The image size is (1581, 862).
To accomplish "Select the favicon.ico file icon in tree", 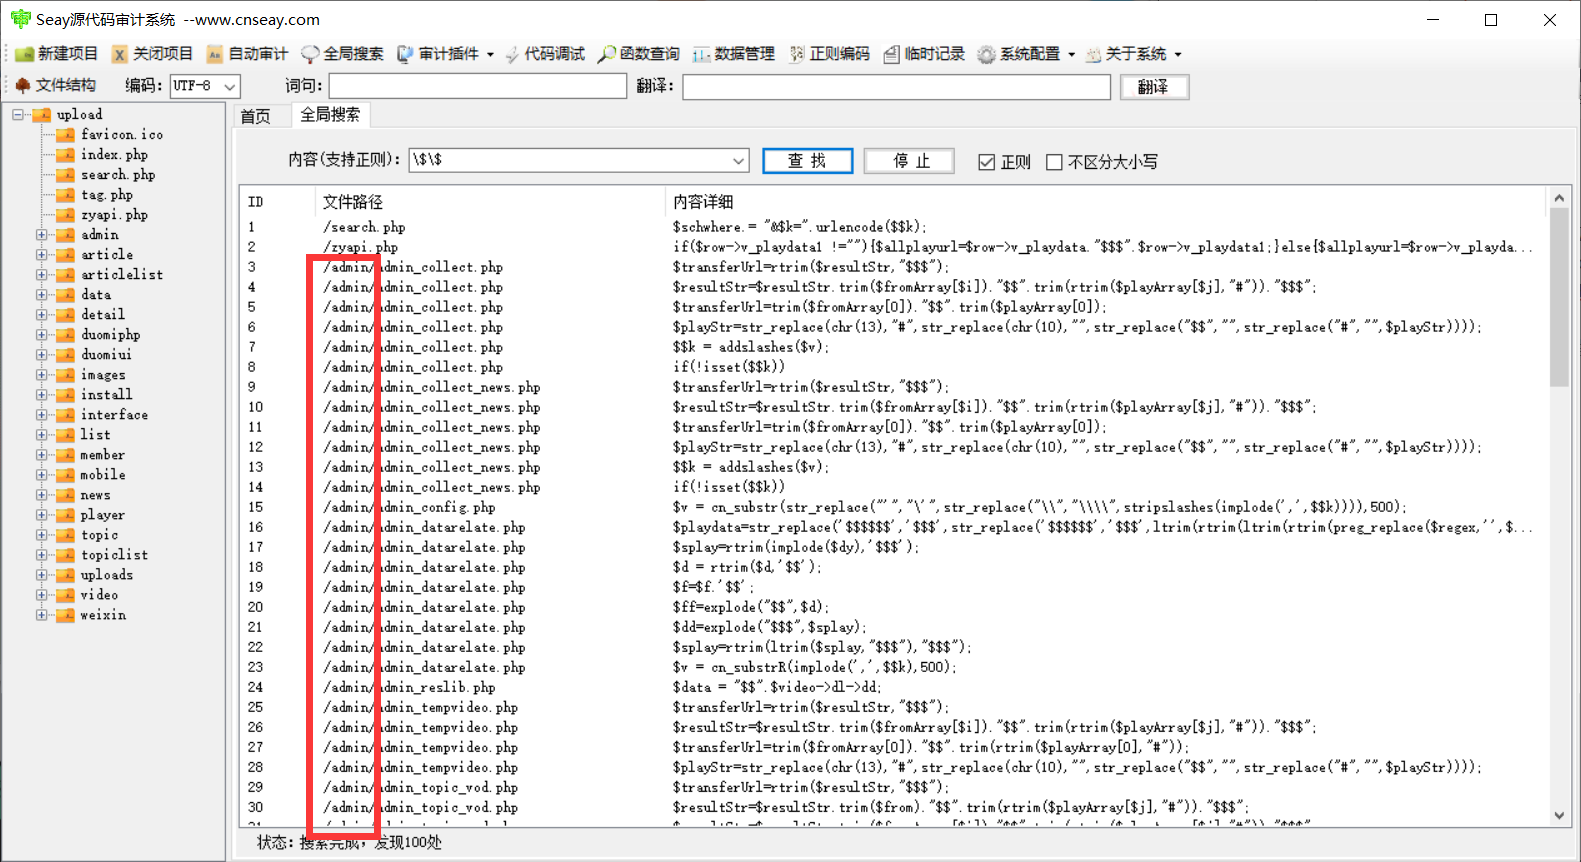I will point(66,135).
